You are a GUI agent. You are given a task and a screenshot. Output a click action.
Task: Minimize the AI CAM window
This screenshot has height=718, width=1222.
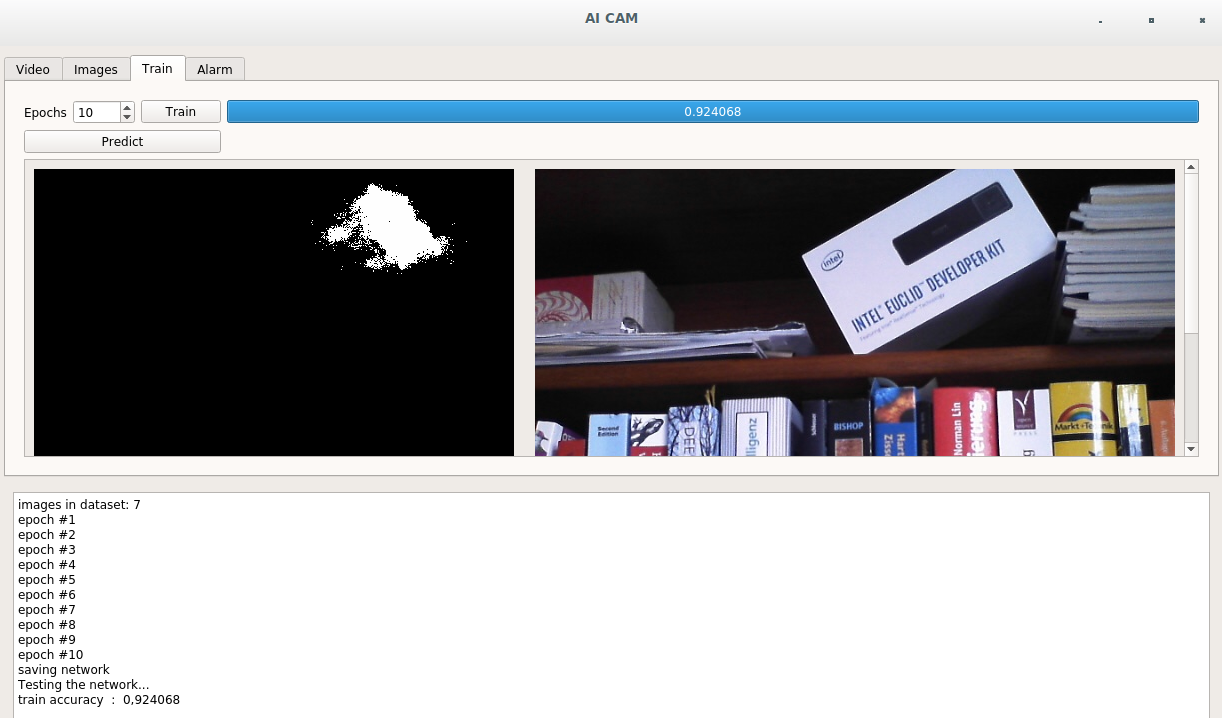[x=1100, y=20]
